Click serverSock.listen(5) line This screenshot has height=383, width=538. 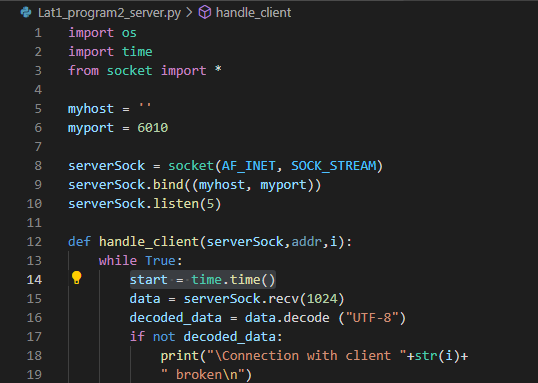[145, 204]
